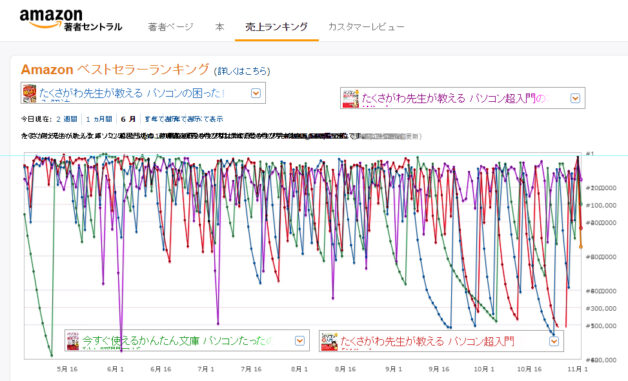Screen dimensions: 628x381
Task: Click the 6月 1 date label
Action: pyautogui.click(x=115, y=369)
